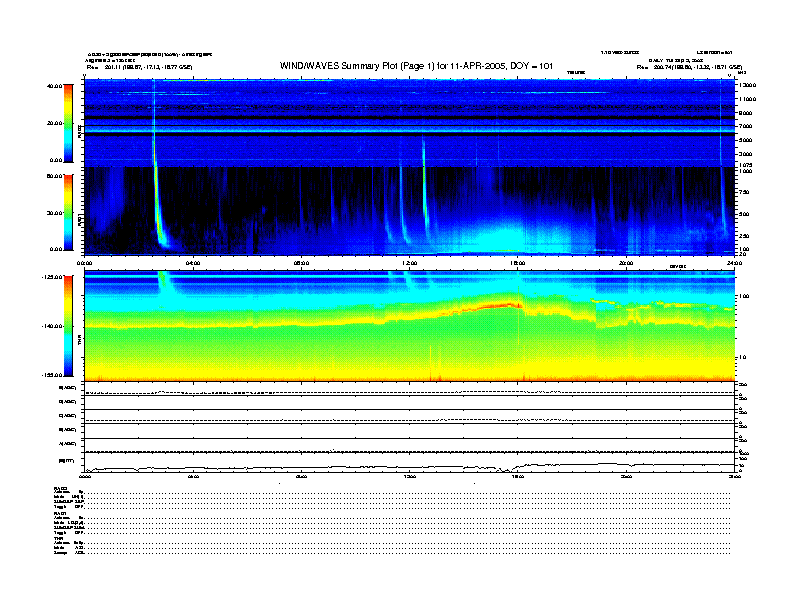This screenshot has height=612, width=792.
Task: Click the RAD2 color scale bar topped 40.00
Action: click(x=68, y=123)
